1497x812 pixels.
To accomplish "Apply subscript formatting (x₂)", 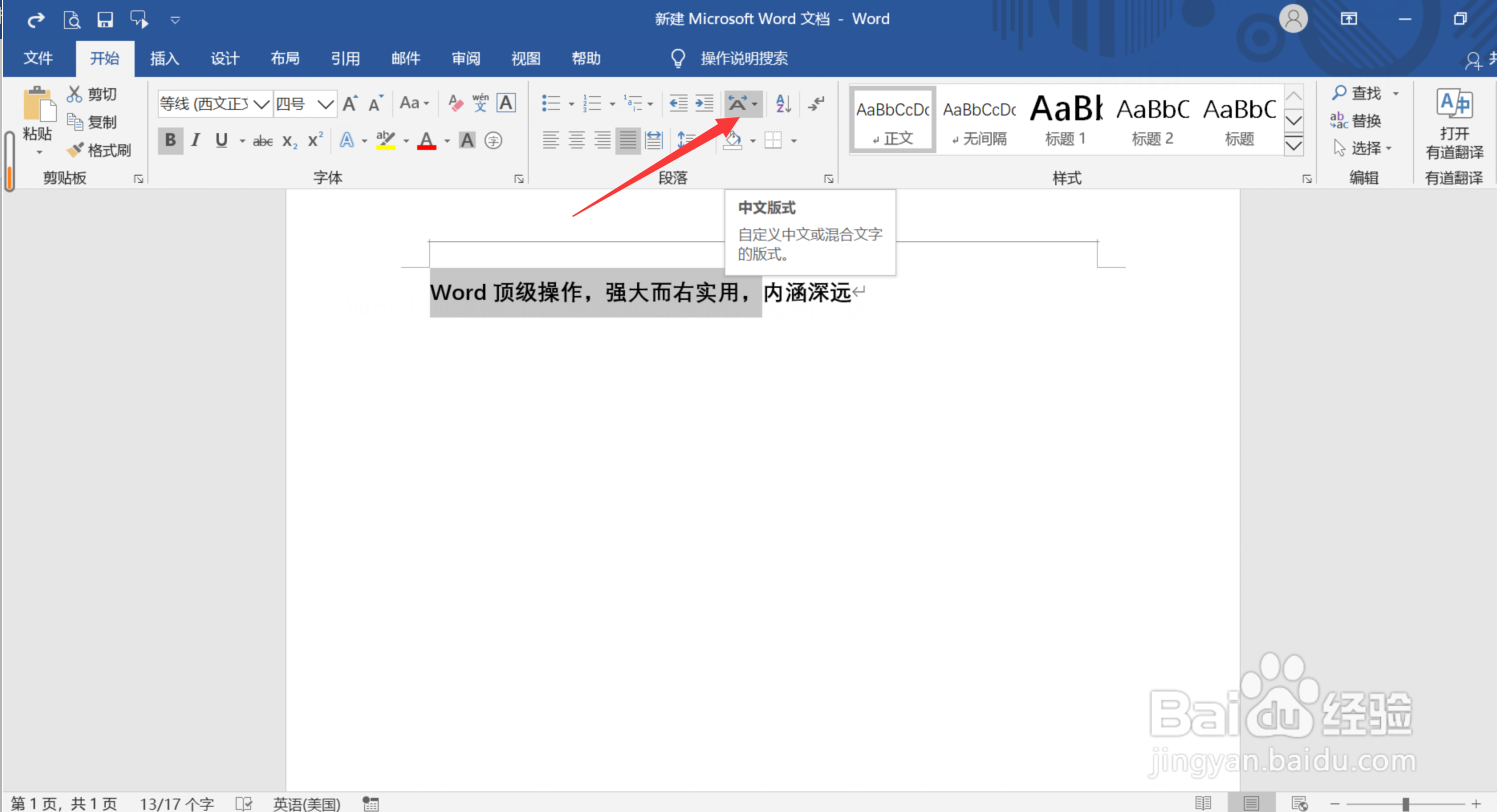I will [x=289, y=141].
